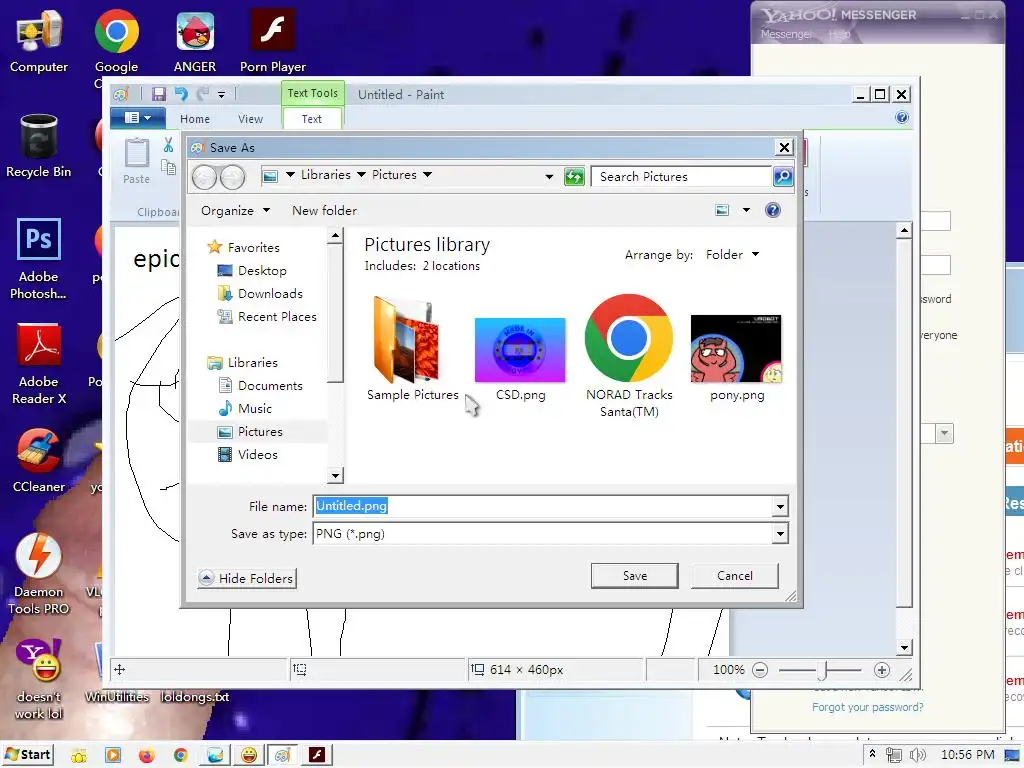Click the Cut scissors icon in Paint
This screenshot has height=768, width=1024.
pos(168,144)
